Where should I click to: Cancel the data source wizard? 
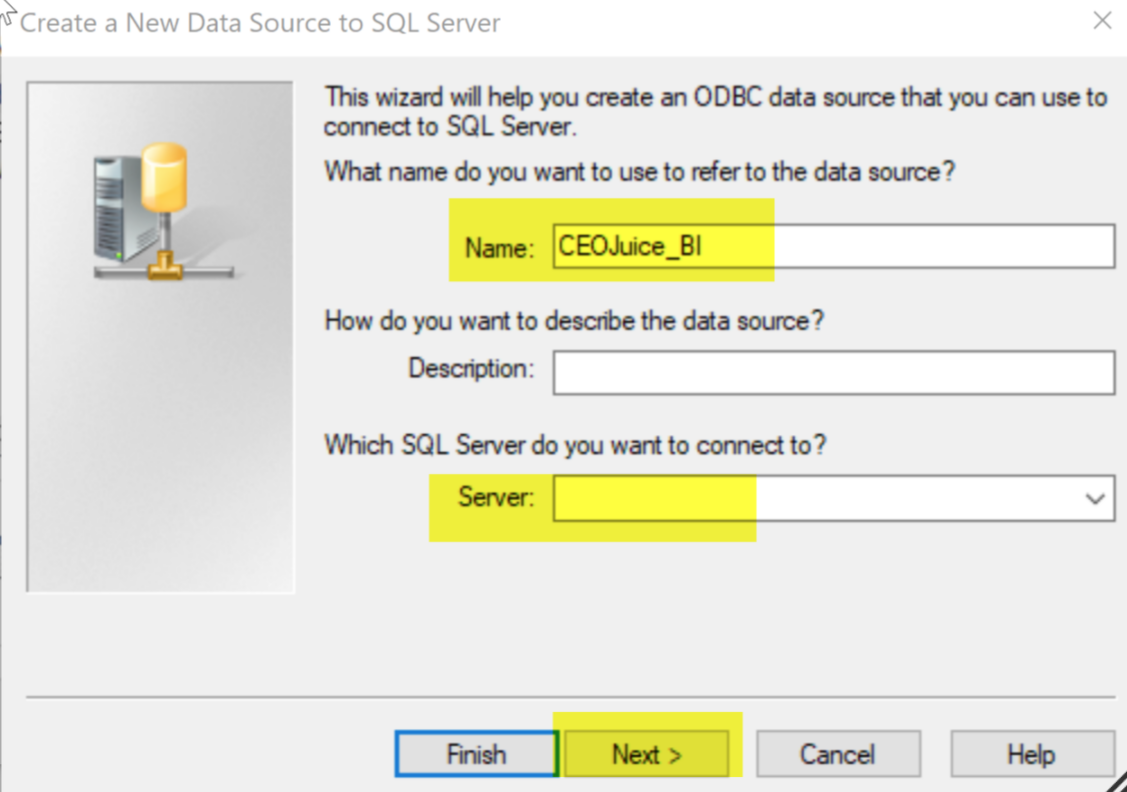click(838, 755)
